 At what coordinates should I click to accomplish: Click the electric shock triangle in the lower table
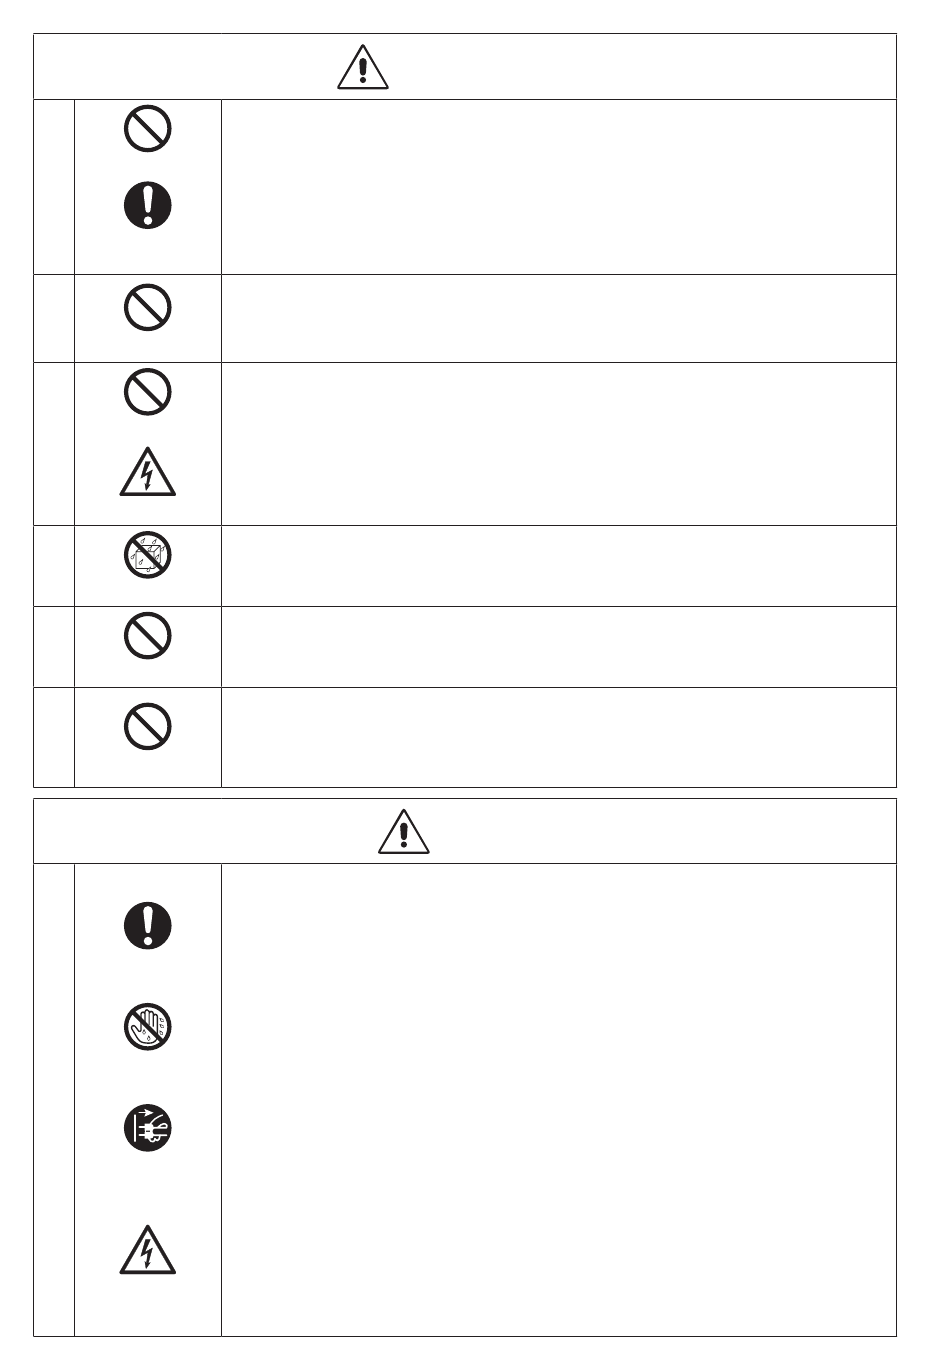click(148, 1251)
